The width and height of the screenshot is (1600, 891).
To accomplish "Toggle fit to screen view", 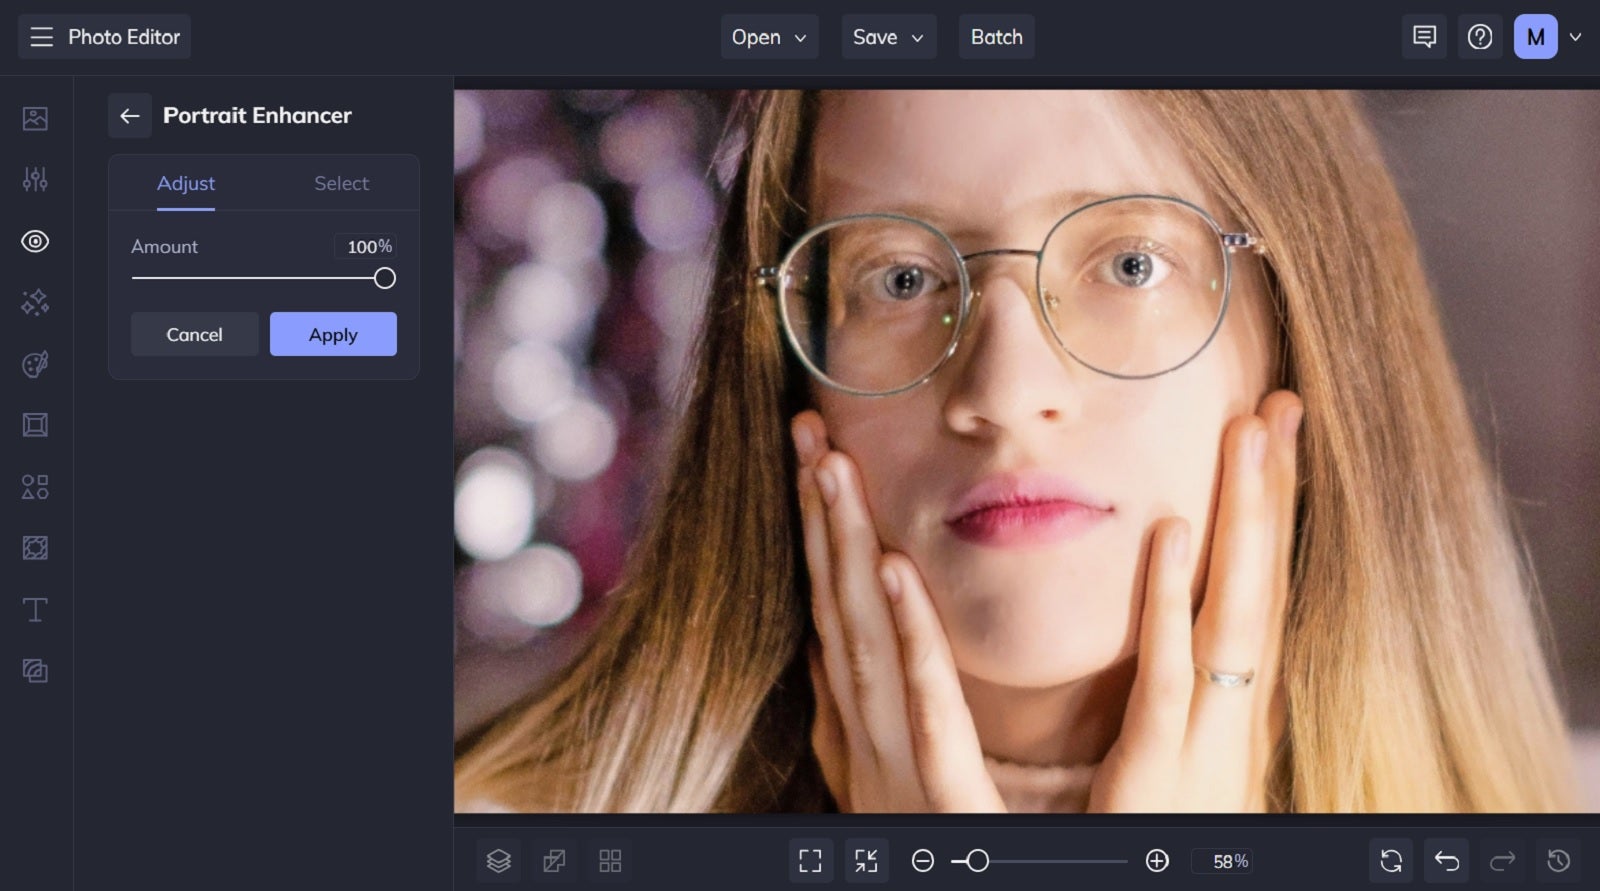I will (866, 861).
